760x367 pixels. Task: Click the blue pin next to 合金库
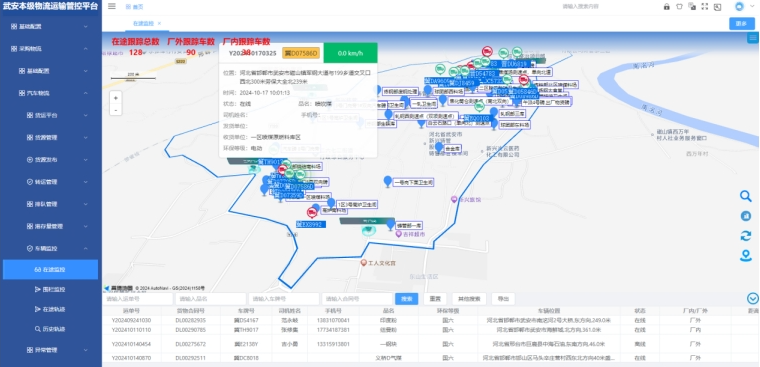click(439, 147)
